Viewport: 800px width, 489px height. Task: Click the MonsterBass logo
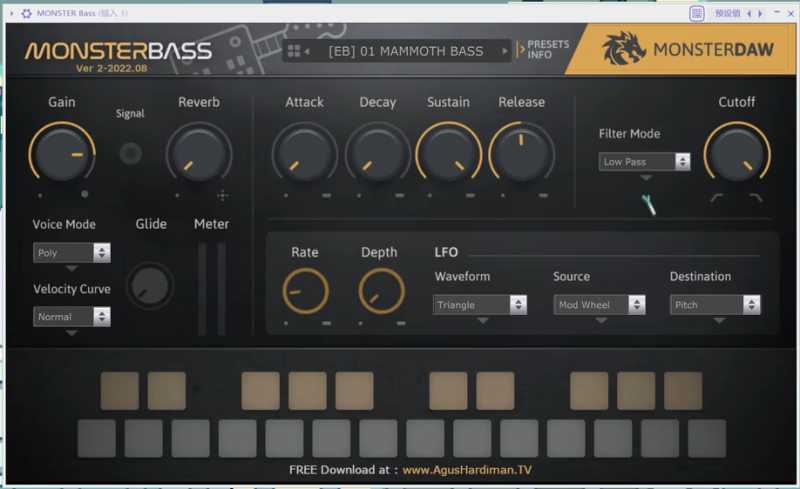118,51
